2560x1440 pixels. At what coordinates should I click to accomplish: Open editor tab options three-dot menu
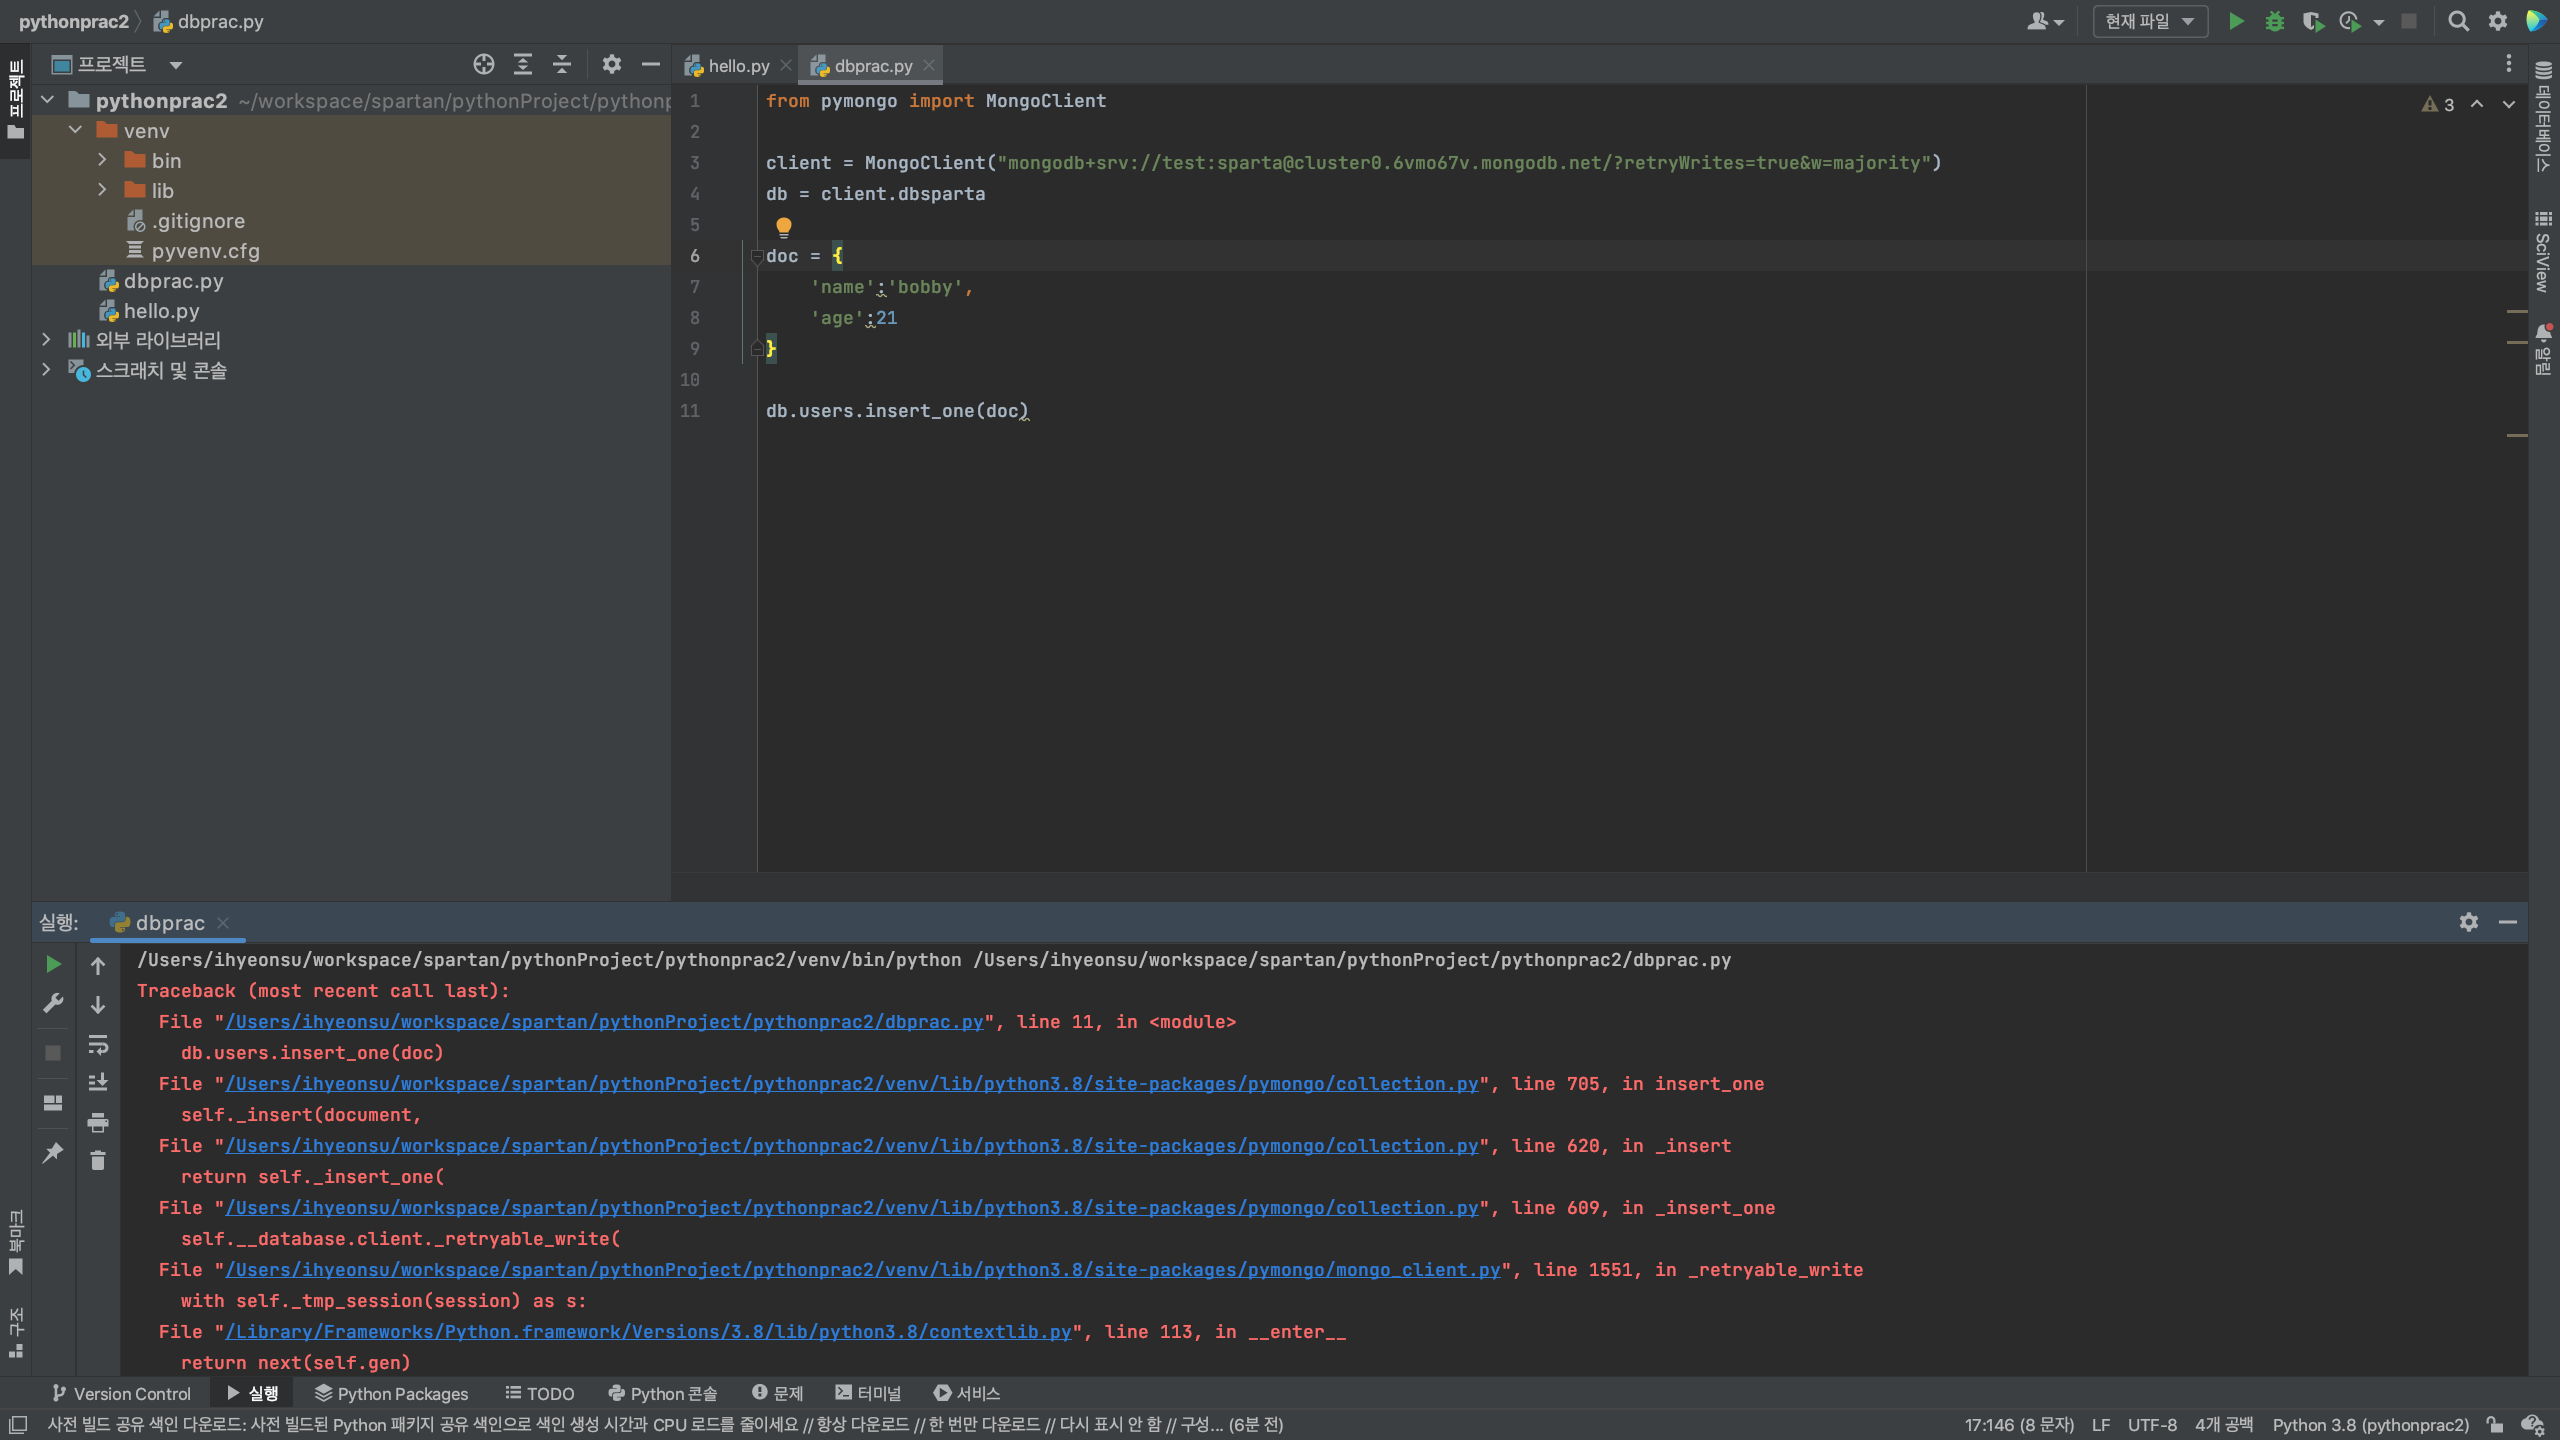(2509, 65)
